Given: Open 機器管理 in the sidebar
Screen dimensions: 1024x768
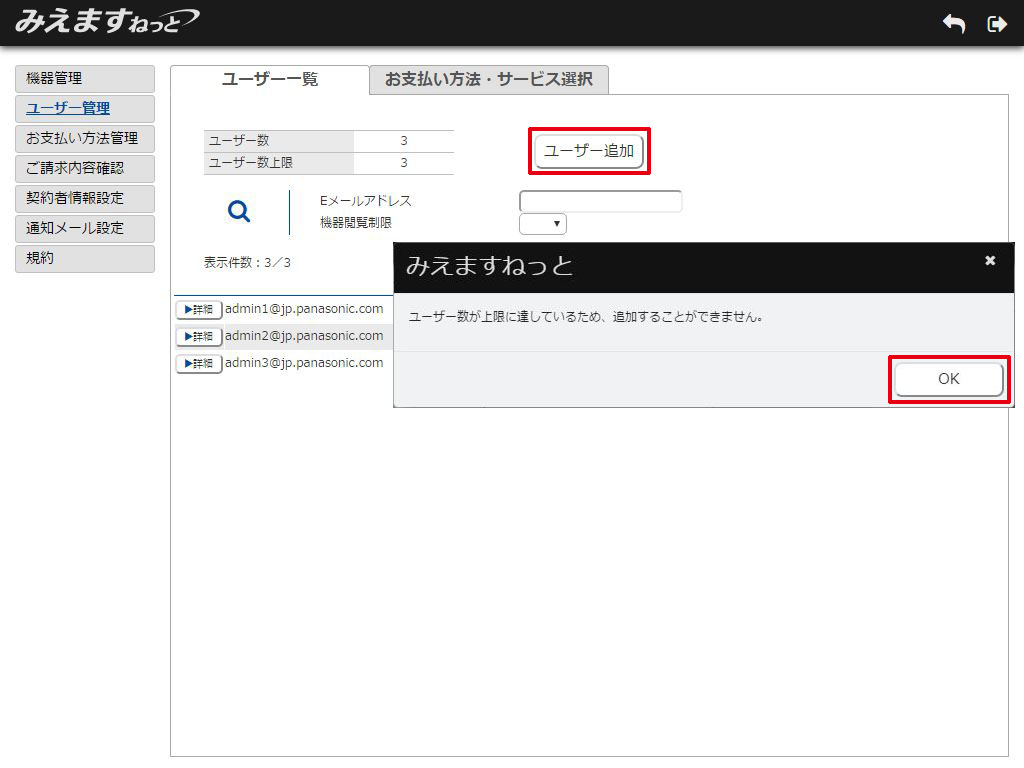Looking at the screenshot, I should (x=85, y=79).
